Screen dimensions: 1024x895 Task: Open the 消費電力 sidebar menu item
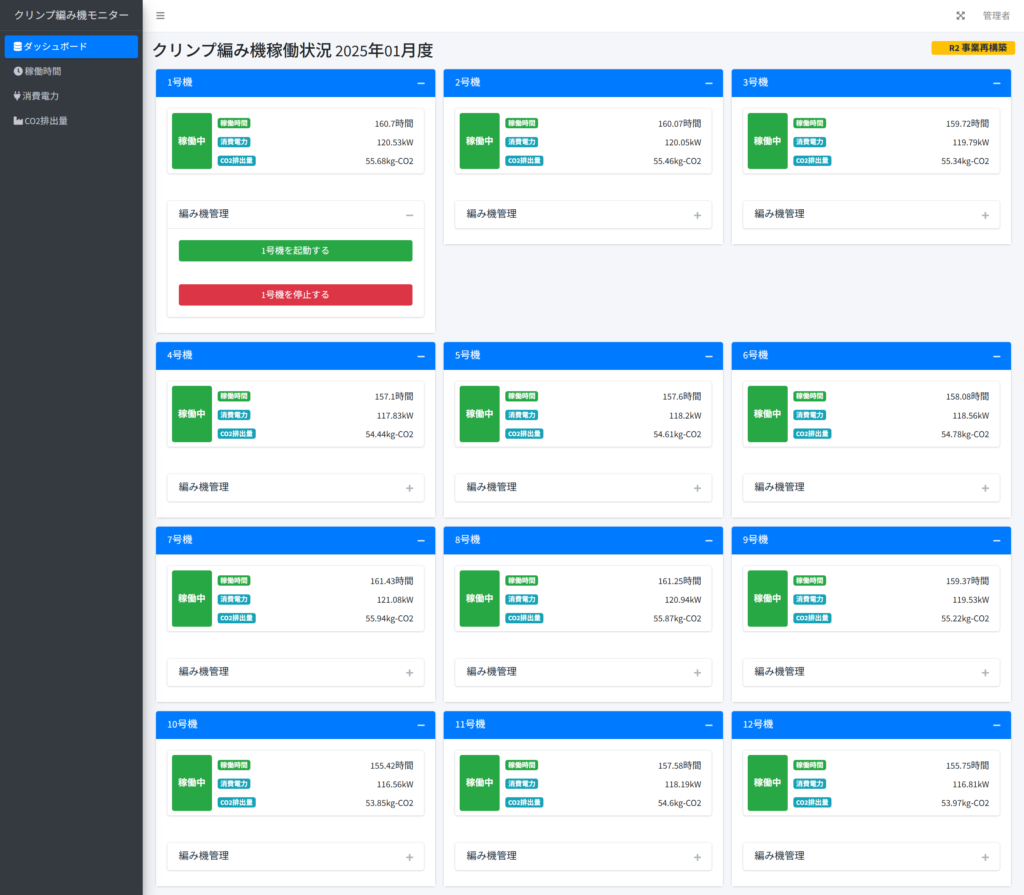[41, 96]
